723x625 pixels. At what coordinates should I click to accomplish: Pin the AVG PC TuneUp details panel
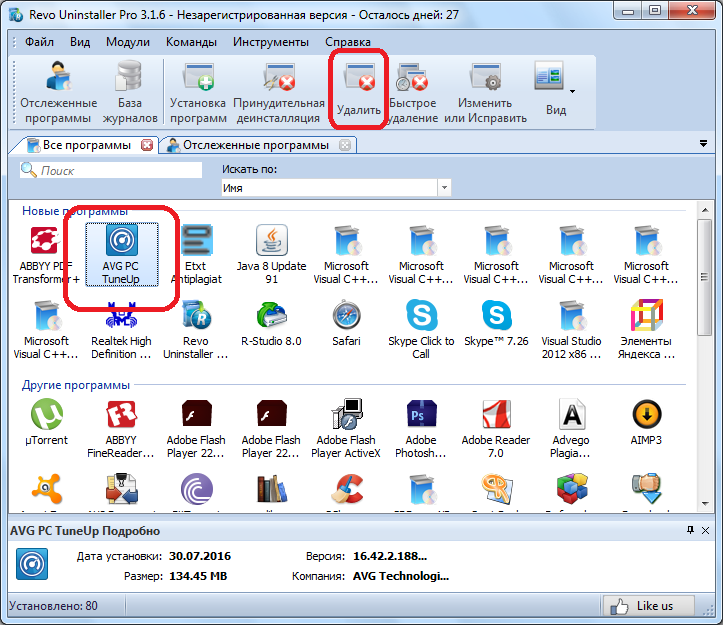tap(690, 530)
